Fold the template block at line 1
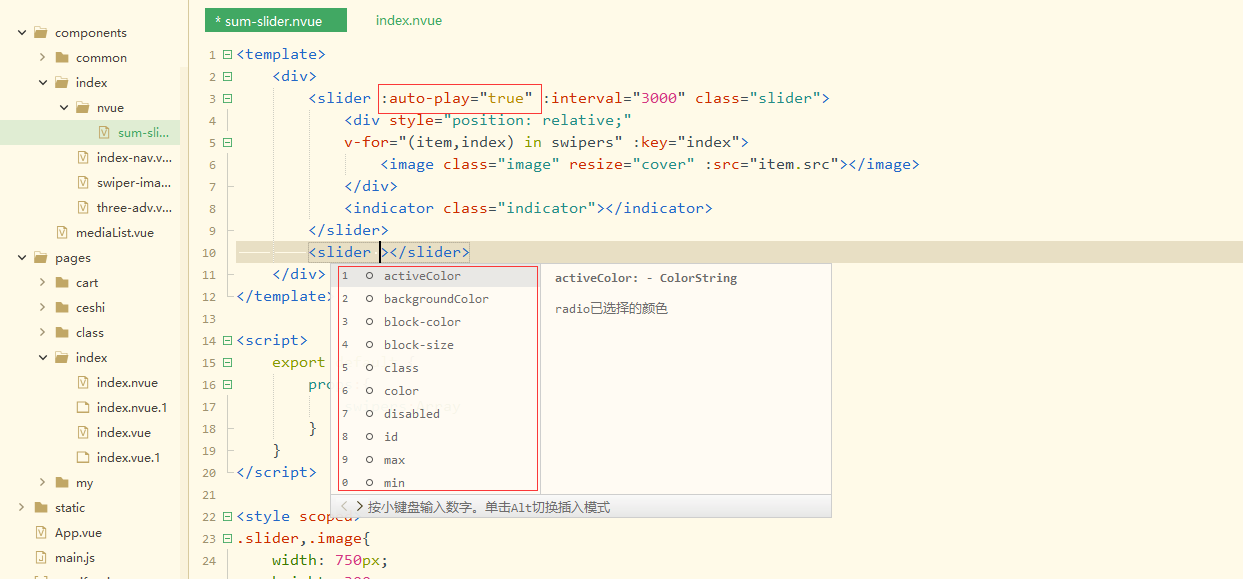This screenshot has height=579, width=1243. 228,55
